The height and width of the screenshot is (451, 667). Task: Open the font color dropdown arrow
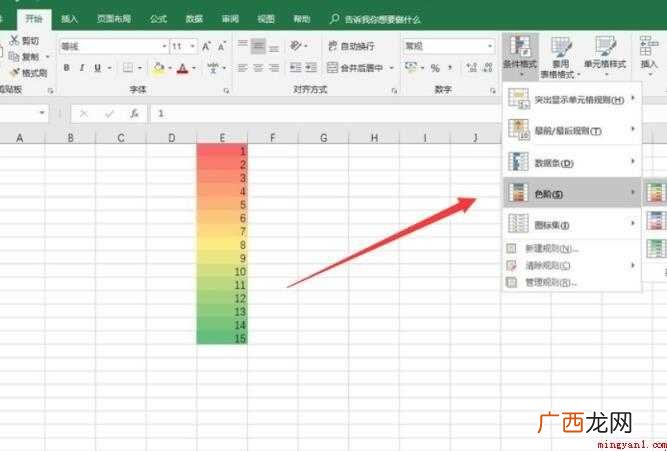194,68
